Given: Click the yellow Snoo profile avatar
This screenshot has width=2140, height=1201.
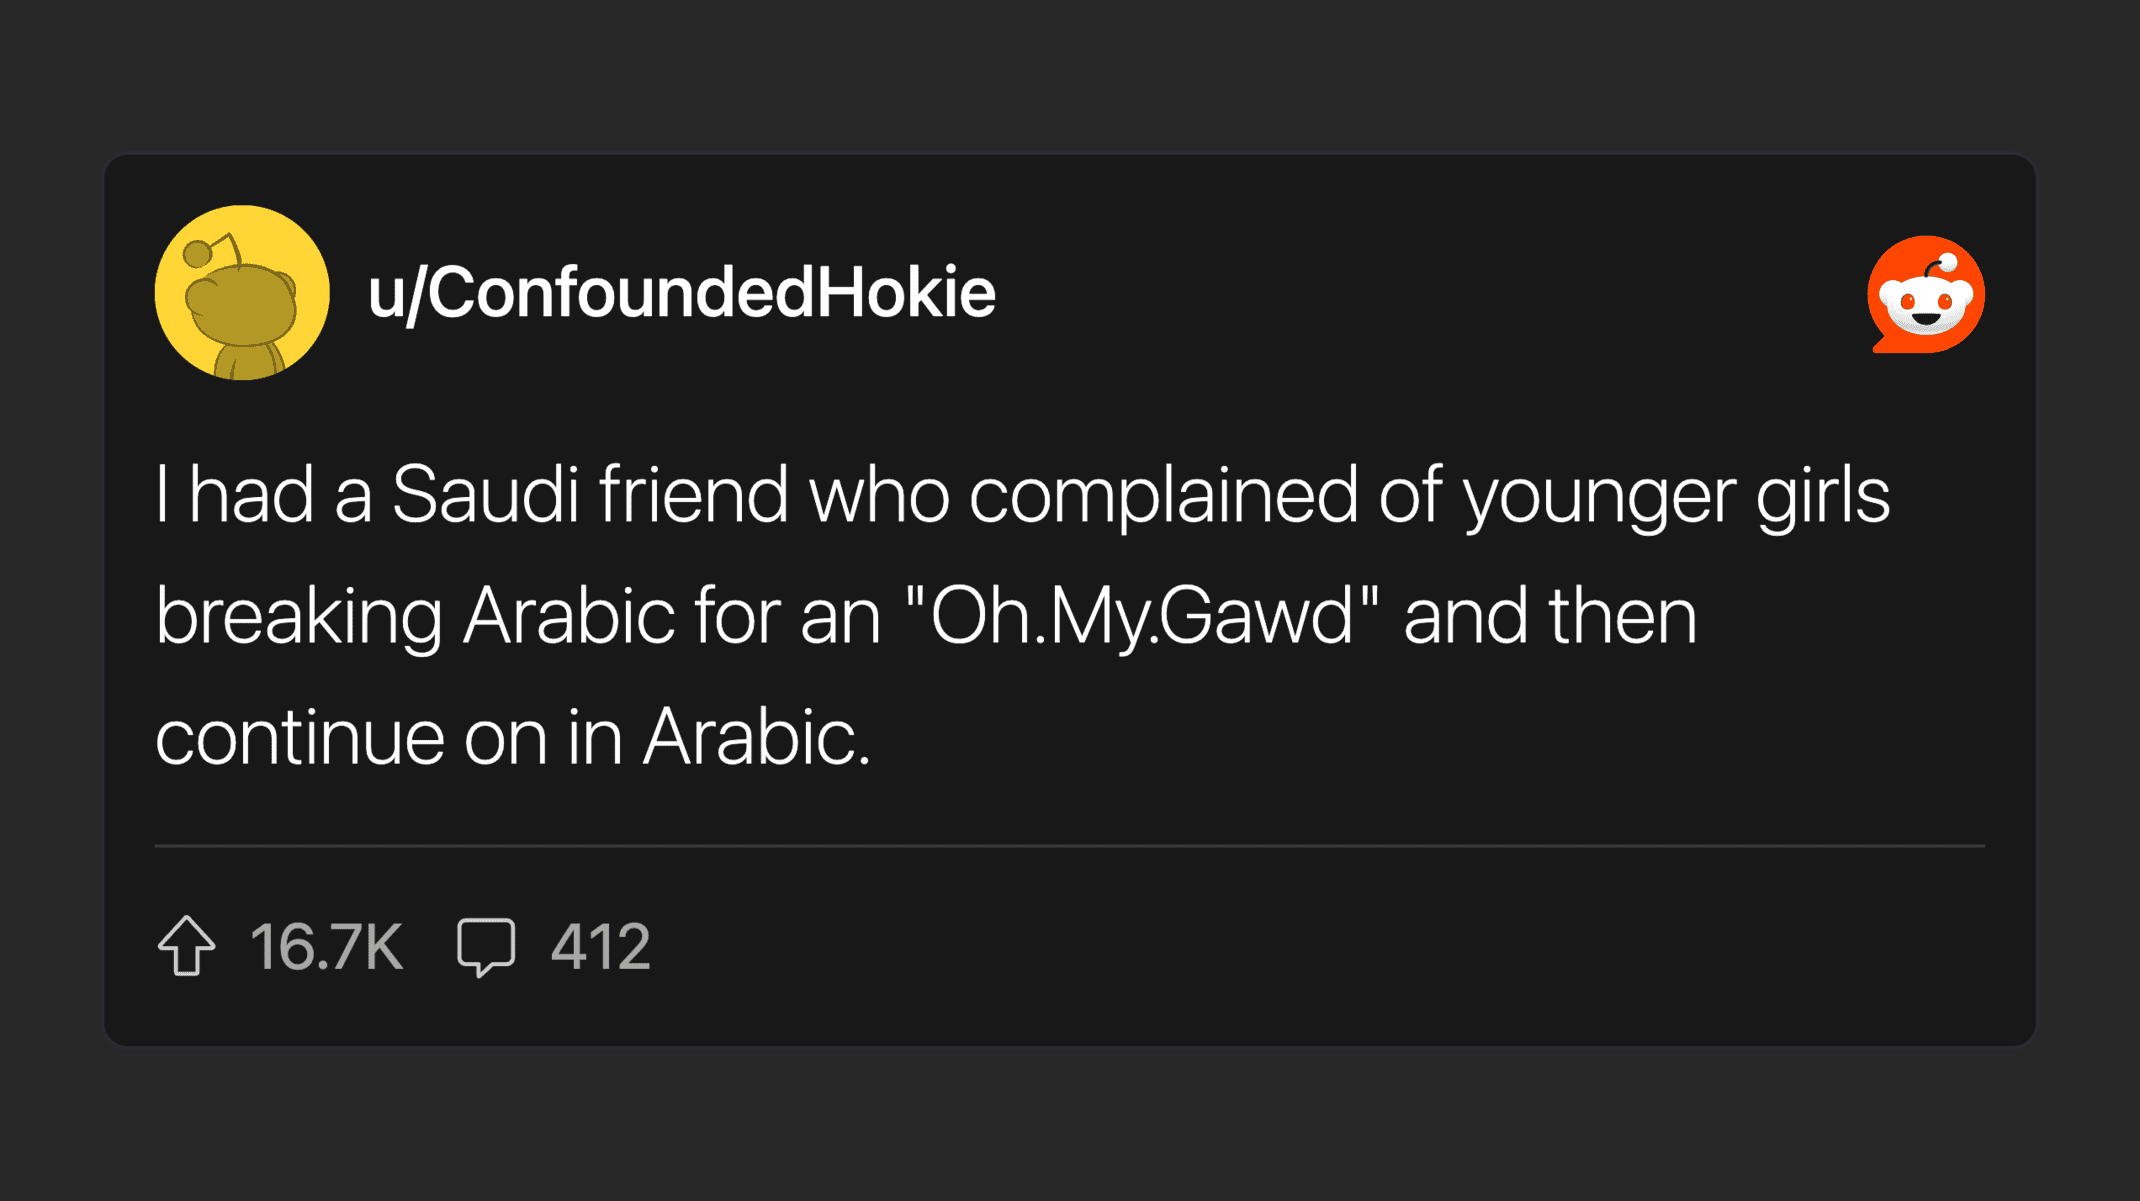Looking at the screenshot, I should [x=242, y=293].
